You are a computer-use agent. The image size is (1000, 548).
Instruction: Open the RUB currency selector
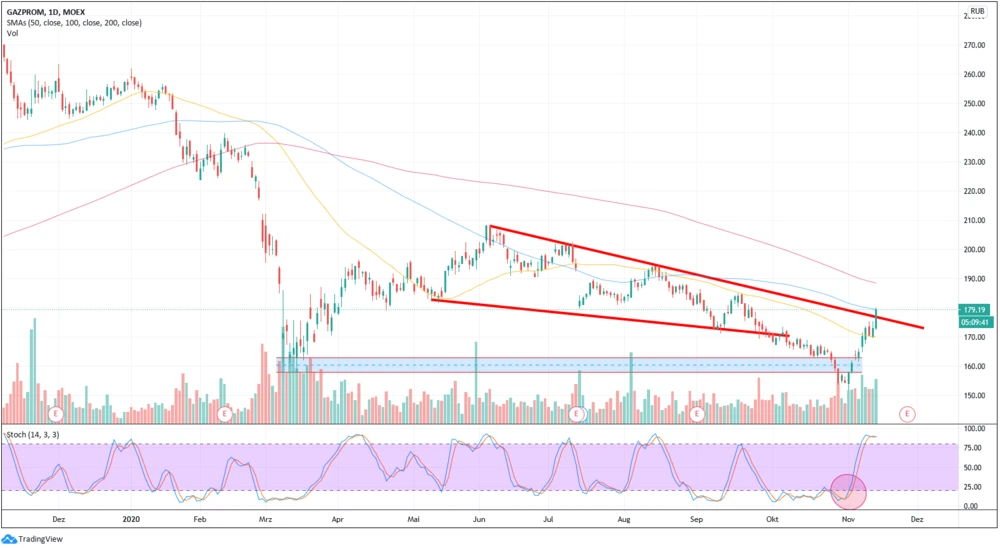[x=977, y=11]
